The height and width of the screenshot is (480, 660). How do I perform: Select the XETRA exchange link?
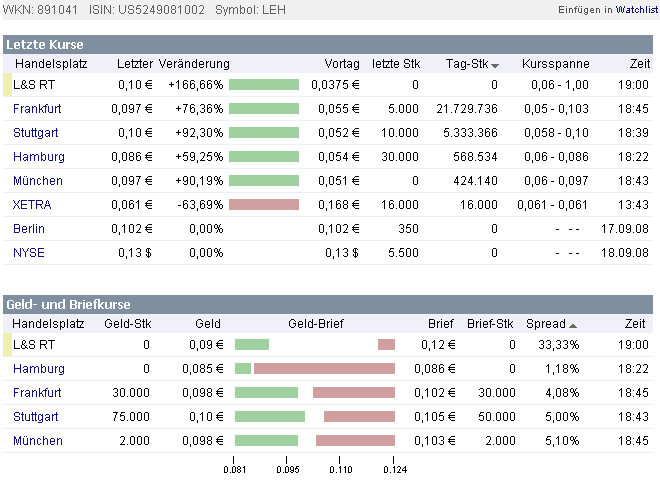coord(32,204)
